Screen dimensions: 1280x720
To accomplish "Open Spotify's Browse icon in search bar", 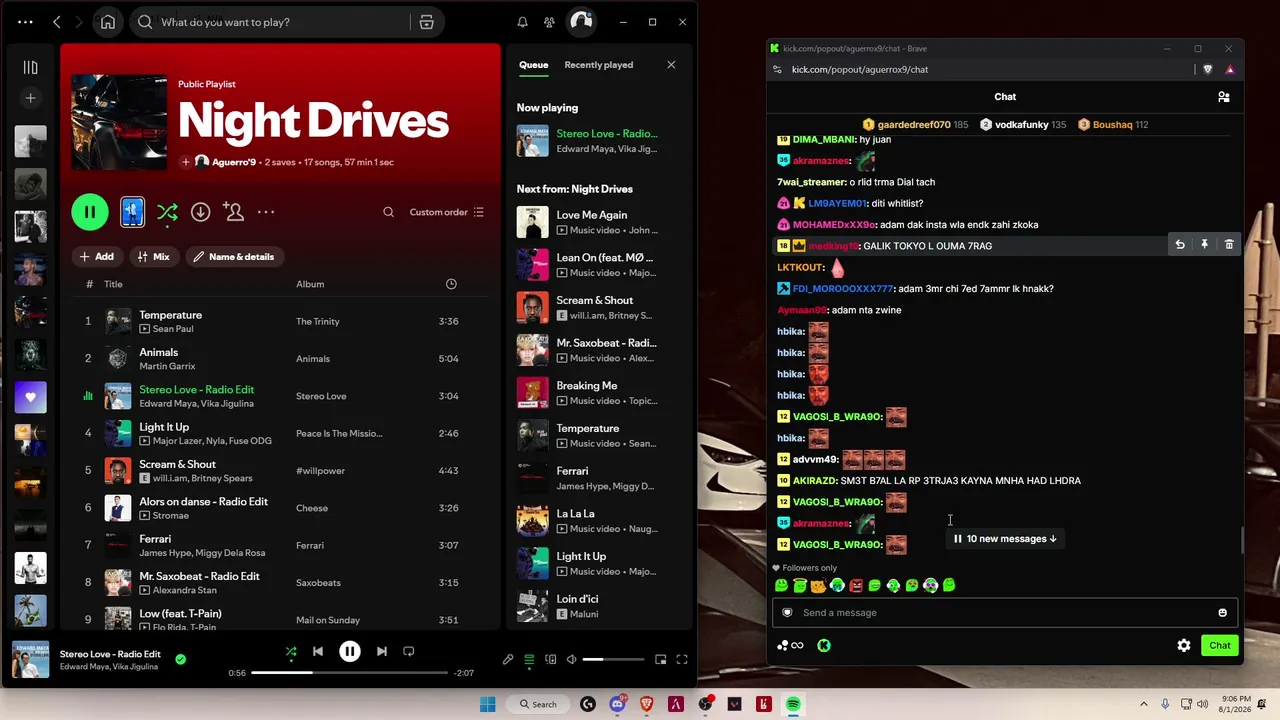I will pyautogui.click(x=427, y=22).
